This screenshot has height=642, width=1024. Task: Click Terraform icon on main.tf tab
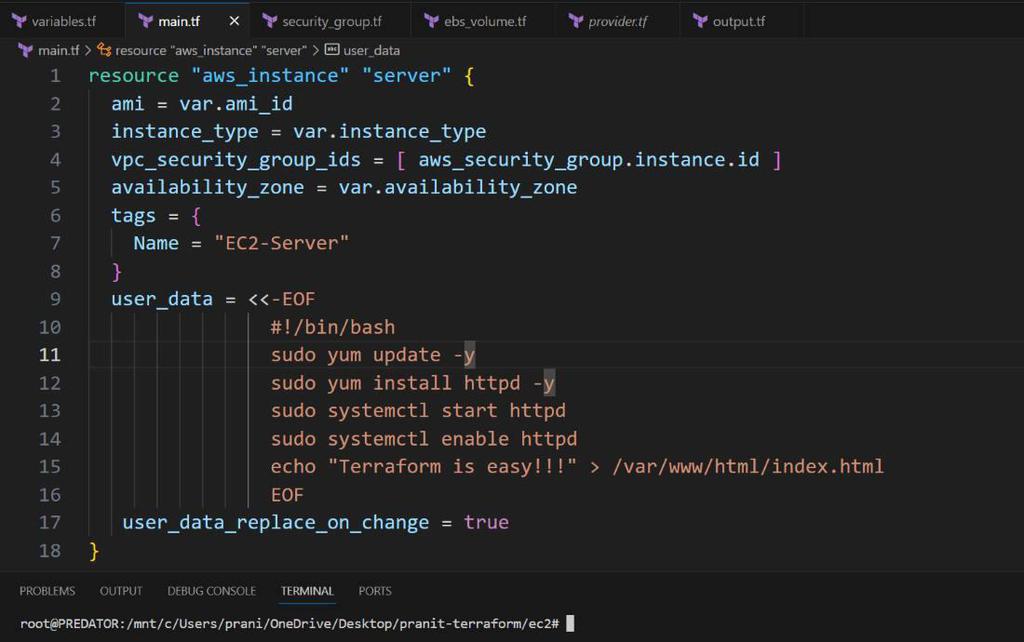click(x=146, y=22)
